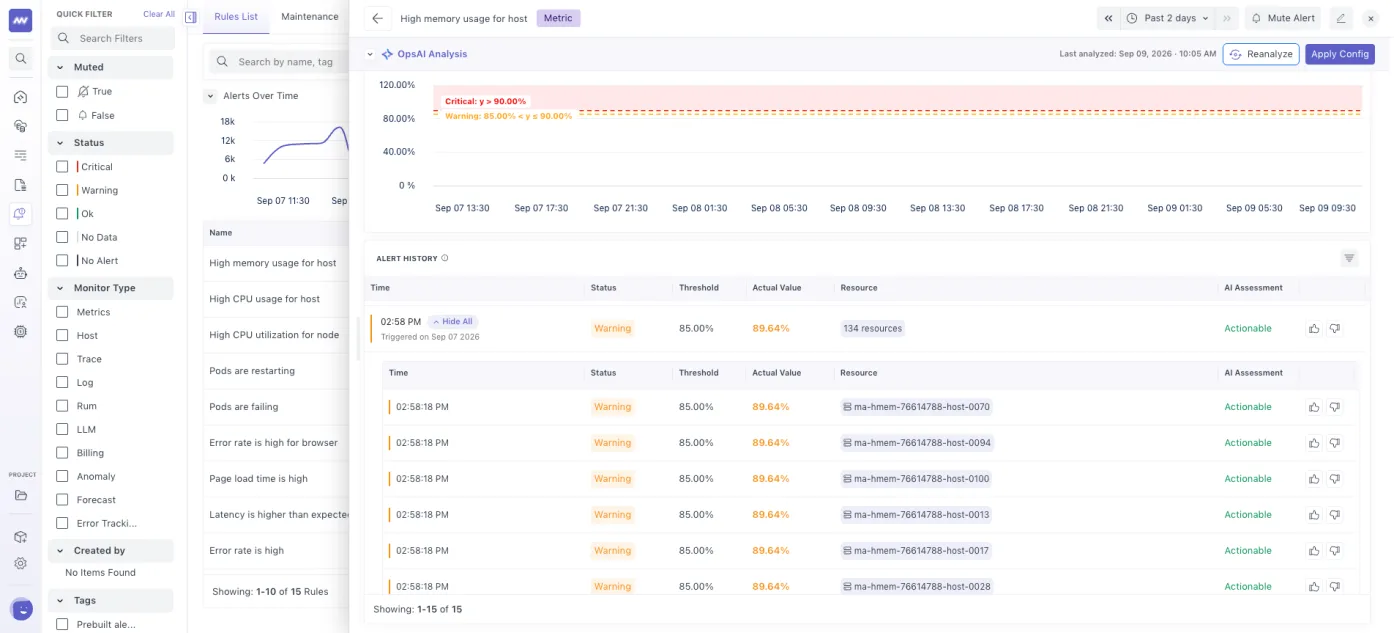The height and width of the screenshot is (633, 1394).
Task: Collapse the quick filter side panel
Action: (x=190, y=17)
